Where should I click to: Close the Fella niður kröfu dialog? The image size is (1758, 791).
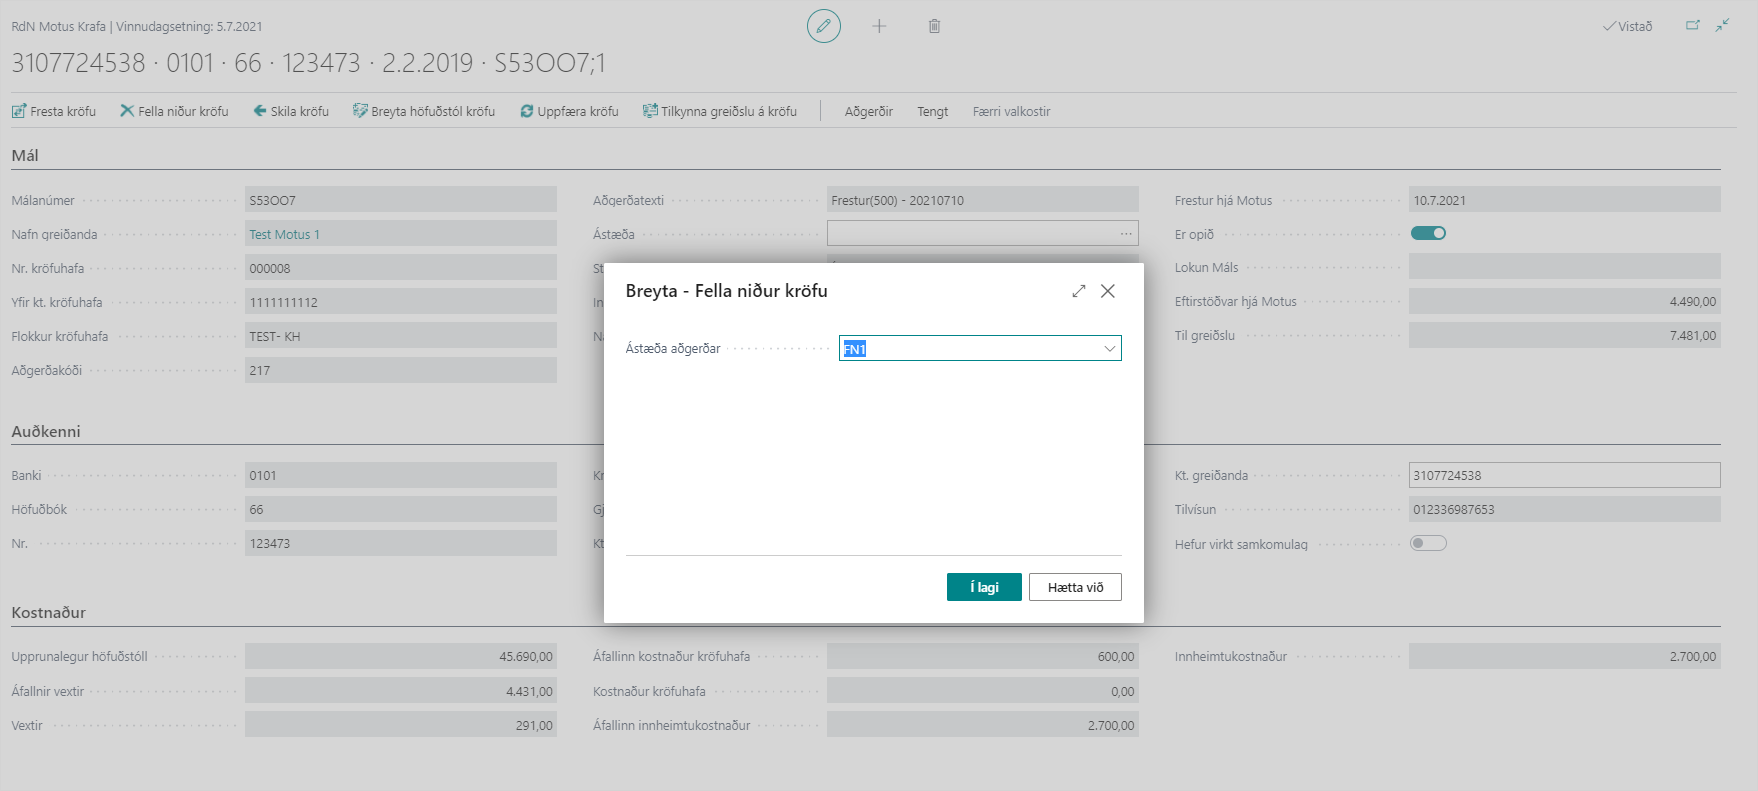pos(1108,291)
